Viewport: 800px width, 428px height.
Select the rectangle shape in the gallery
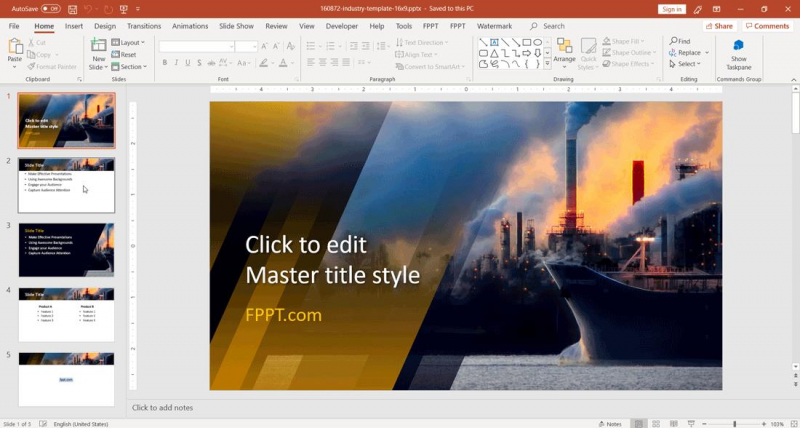[527, 42]
